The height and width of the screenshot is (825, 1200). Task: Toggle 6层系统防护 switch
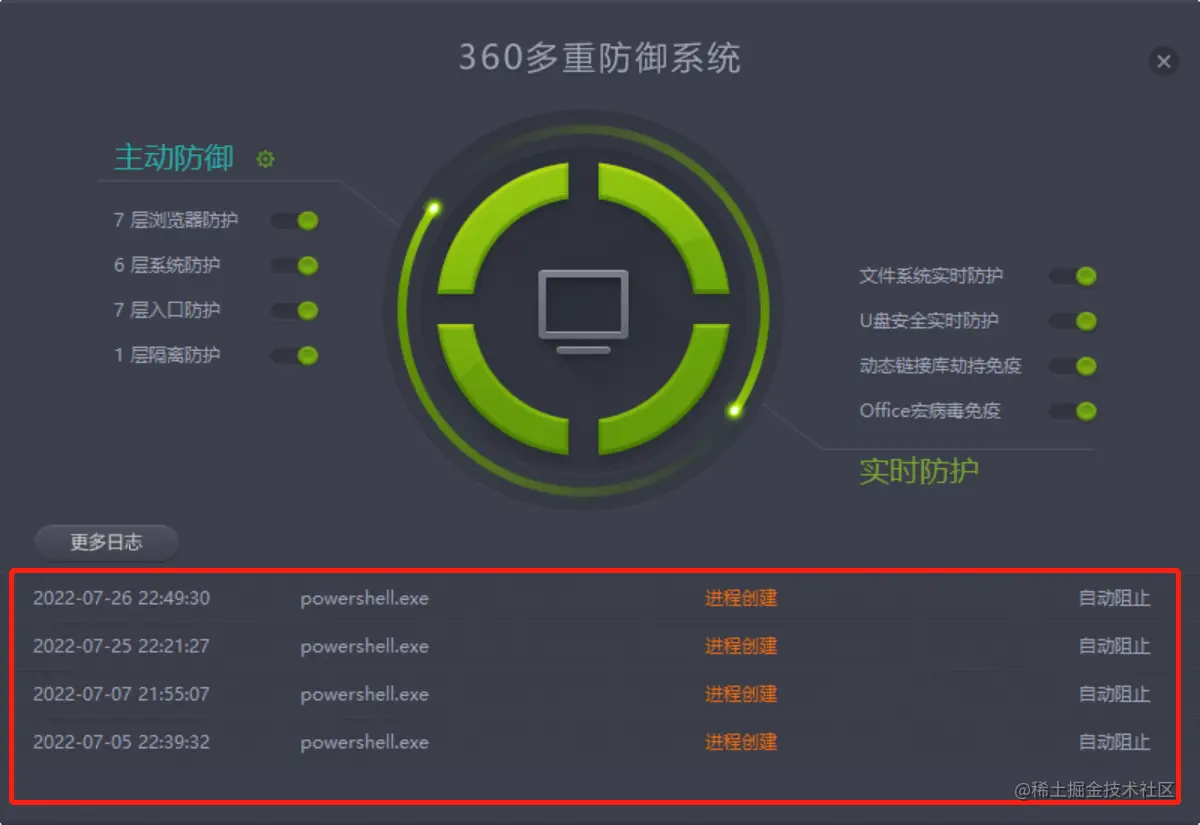coord(295,265)
